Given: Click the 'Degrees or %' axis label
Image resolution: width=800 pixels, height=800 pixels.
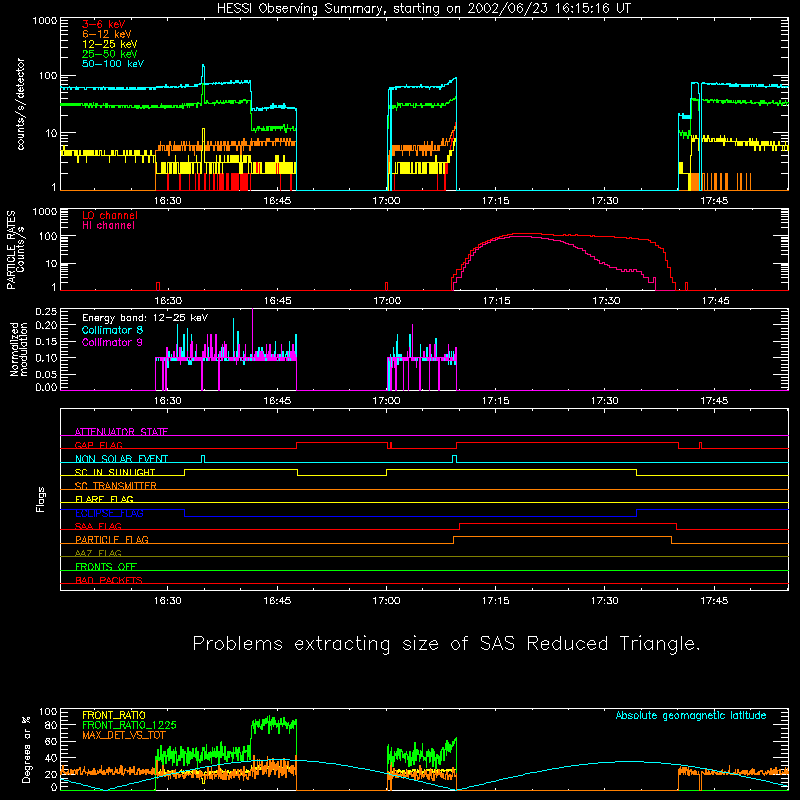Looking at the screenshot, I should point(26,750).
